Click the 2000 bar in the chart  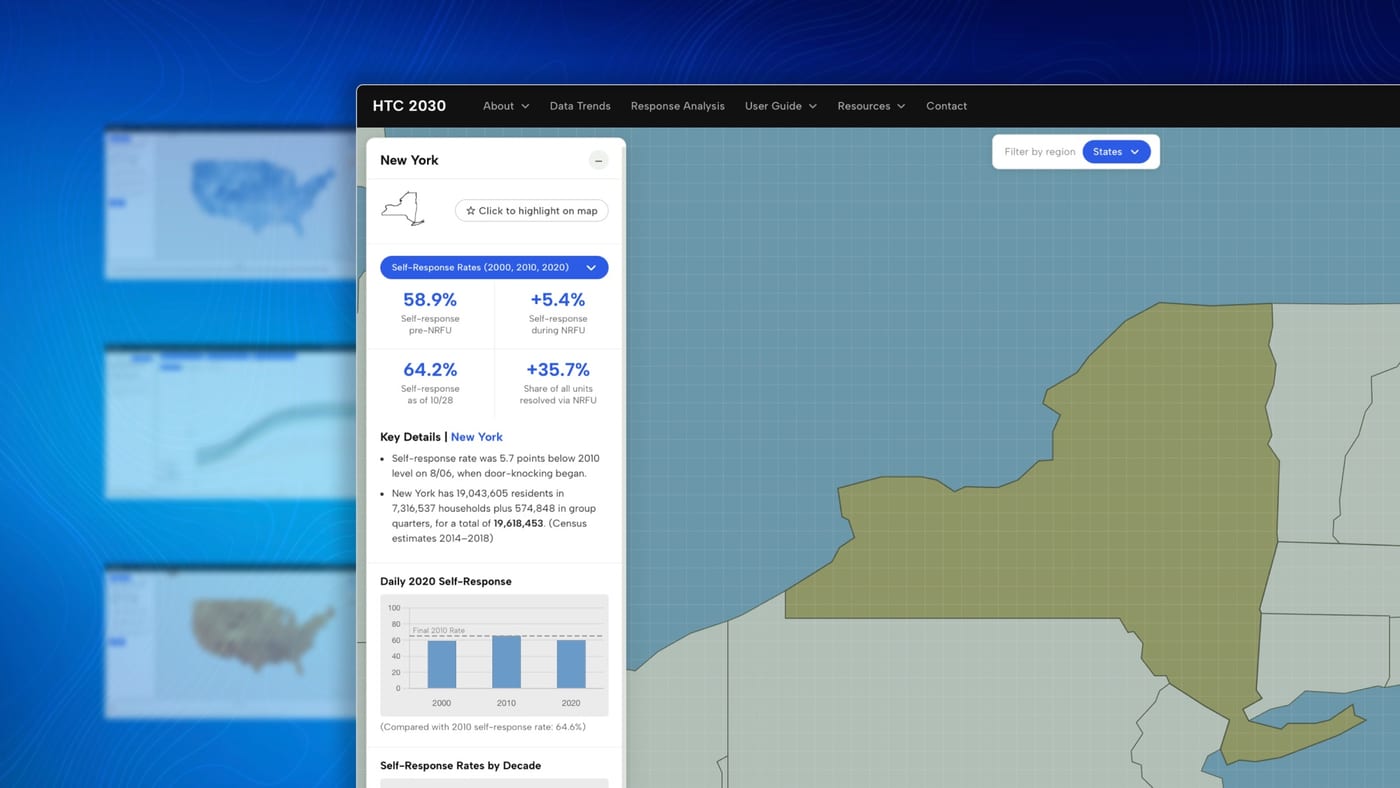tap(441, 664)
